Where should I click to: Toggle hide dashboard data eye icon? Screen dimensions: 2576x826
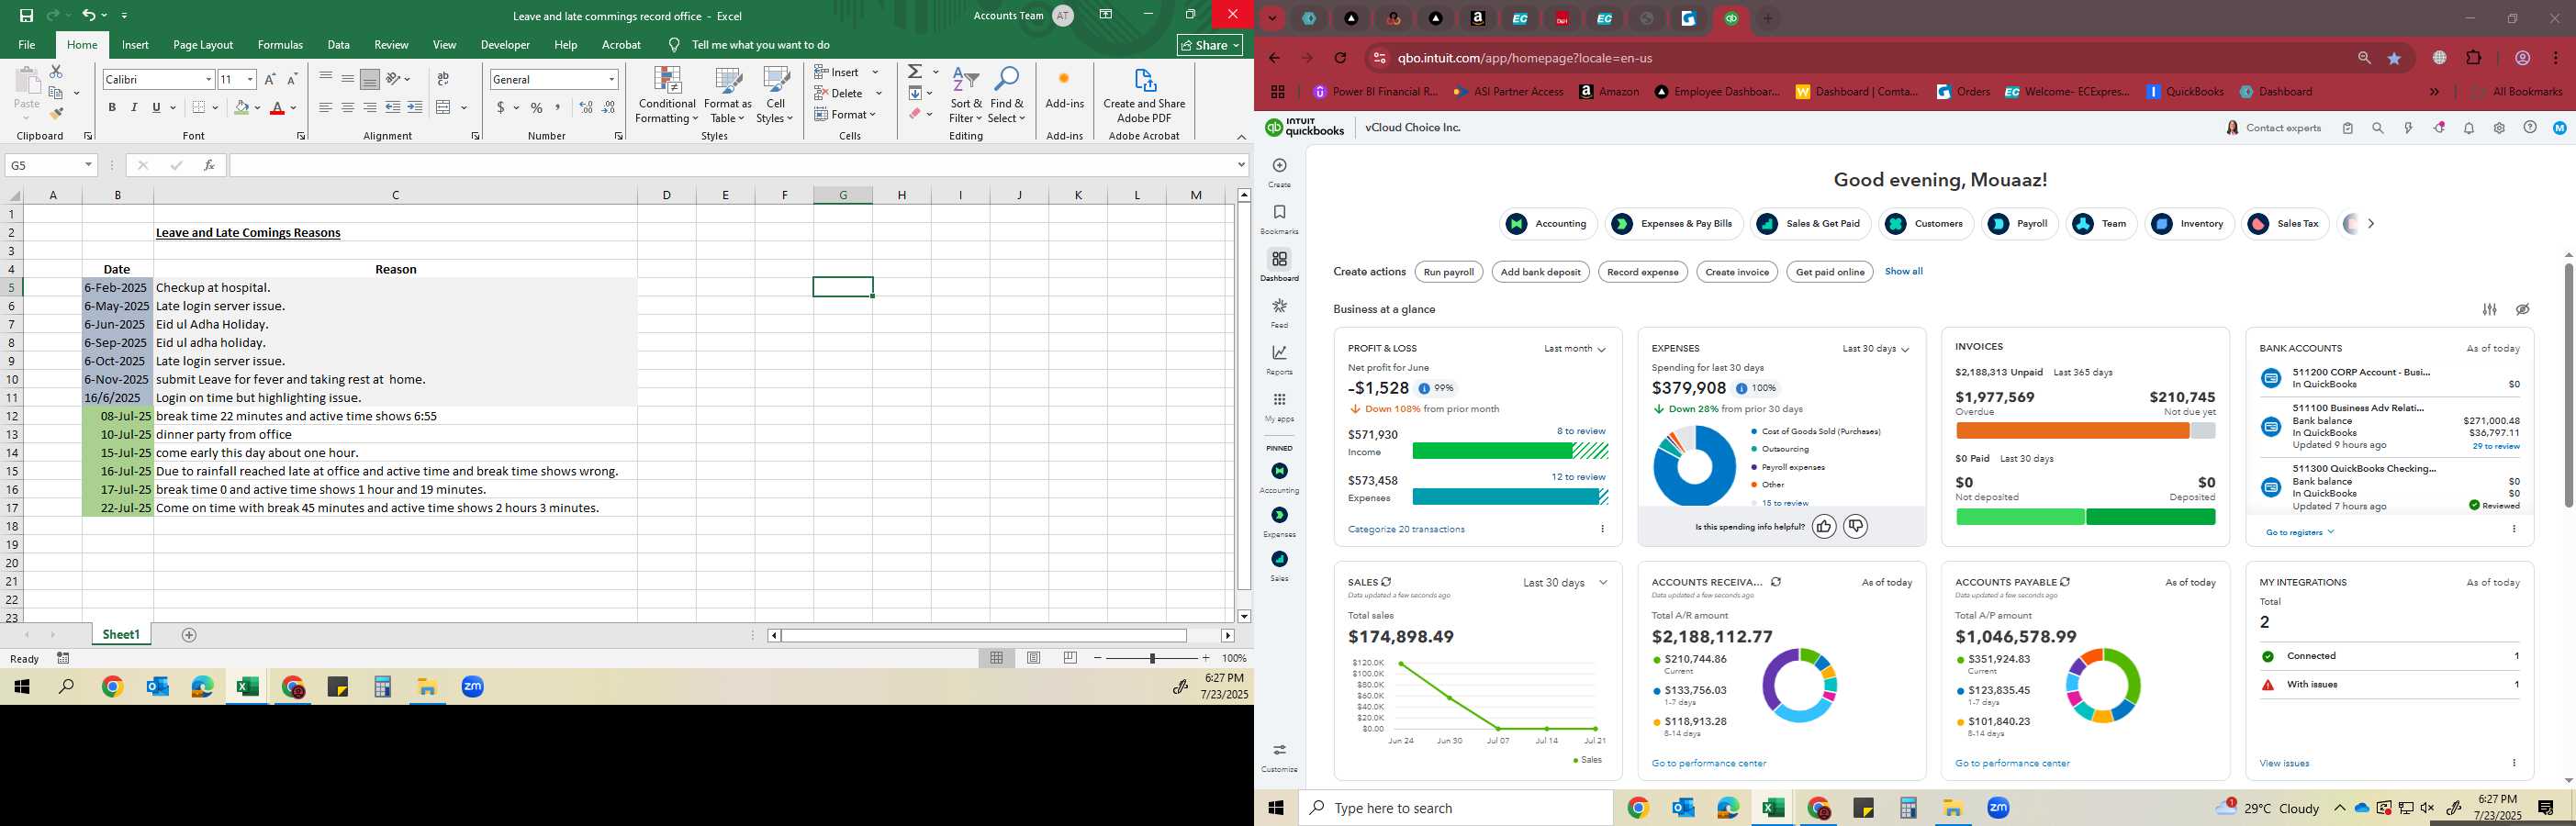pos(2522,309)
